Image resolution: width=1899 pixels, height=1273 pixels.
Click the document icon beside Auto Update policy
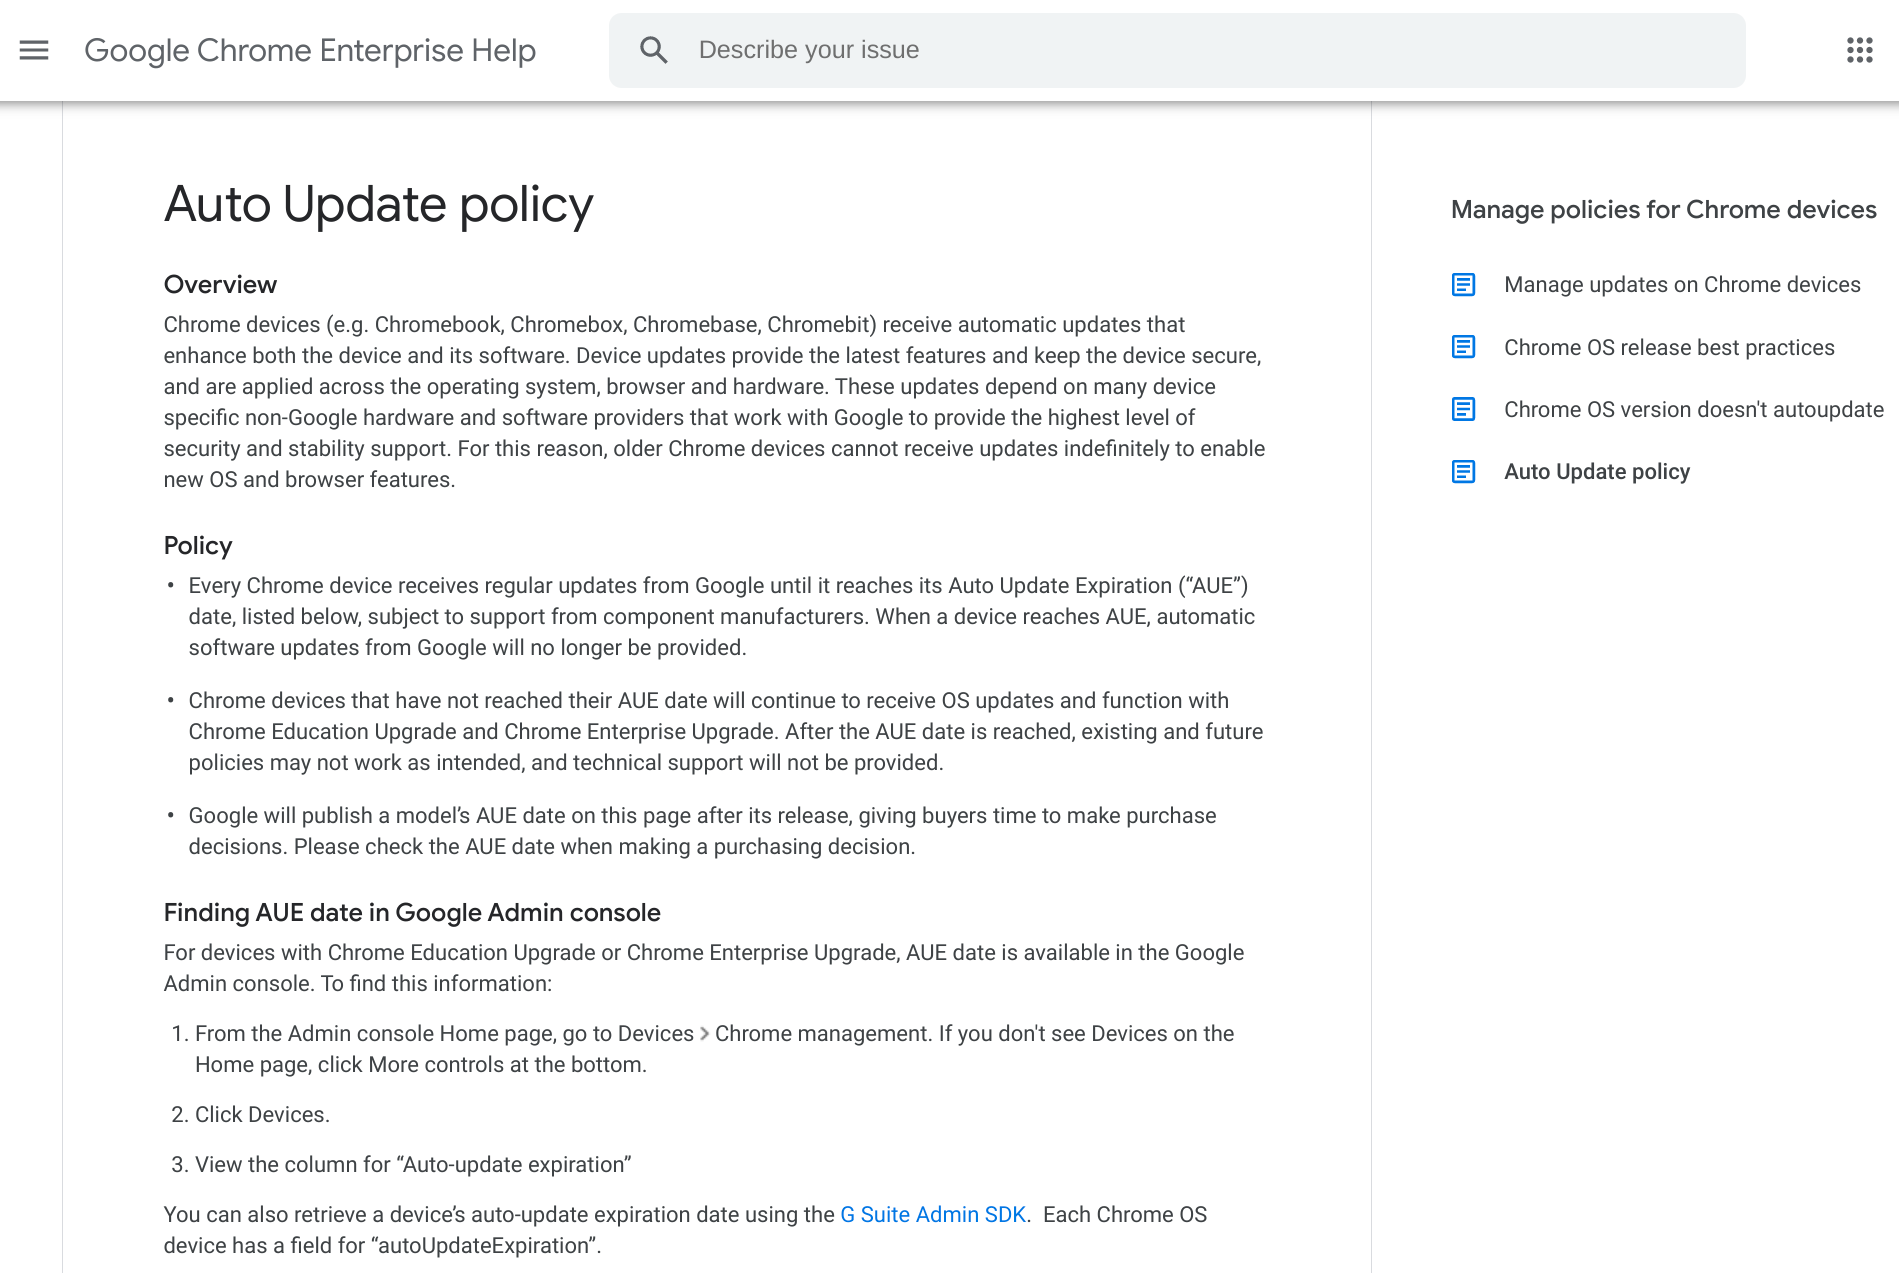point(1463,471)
